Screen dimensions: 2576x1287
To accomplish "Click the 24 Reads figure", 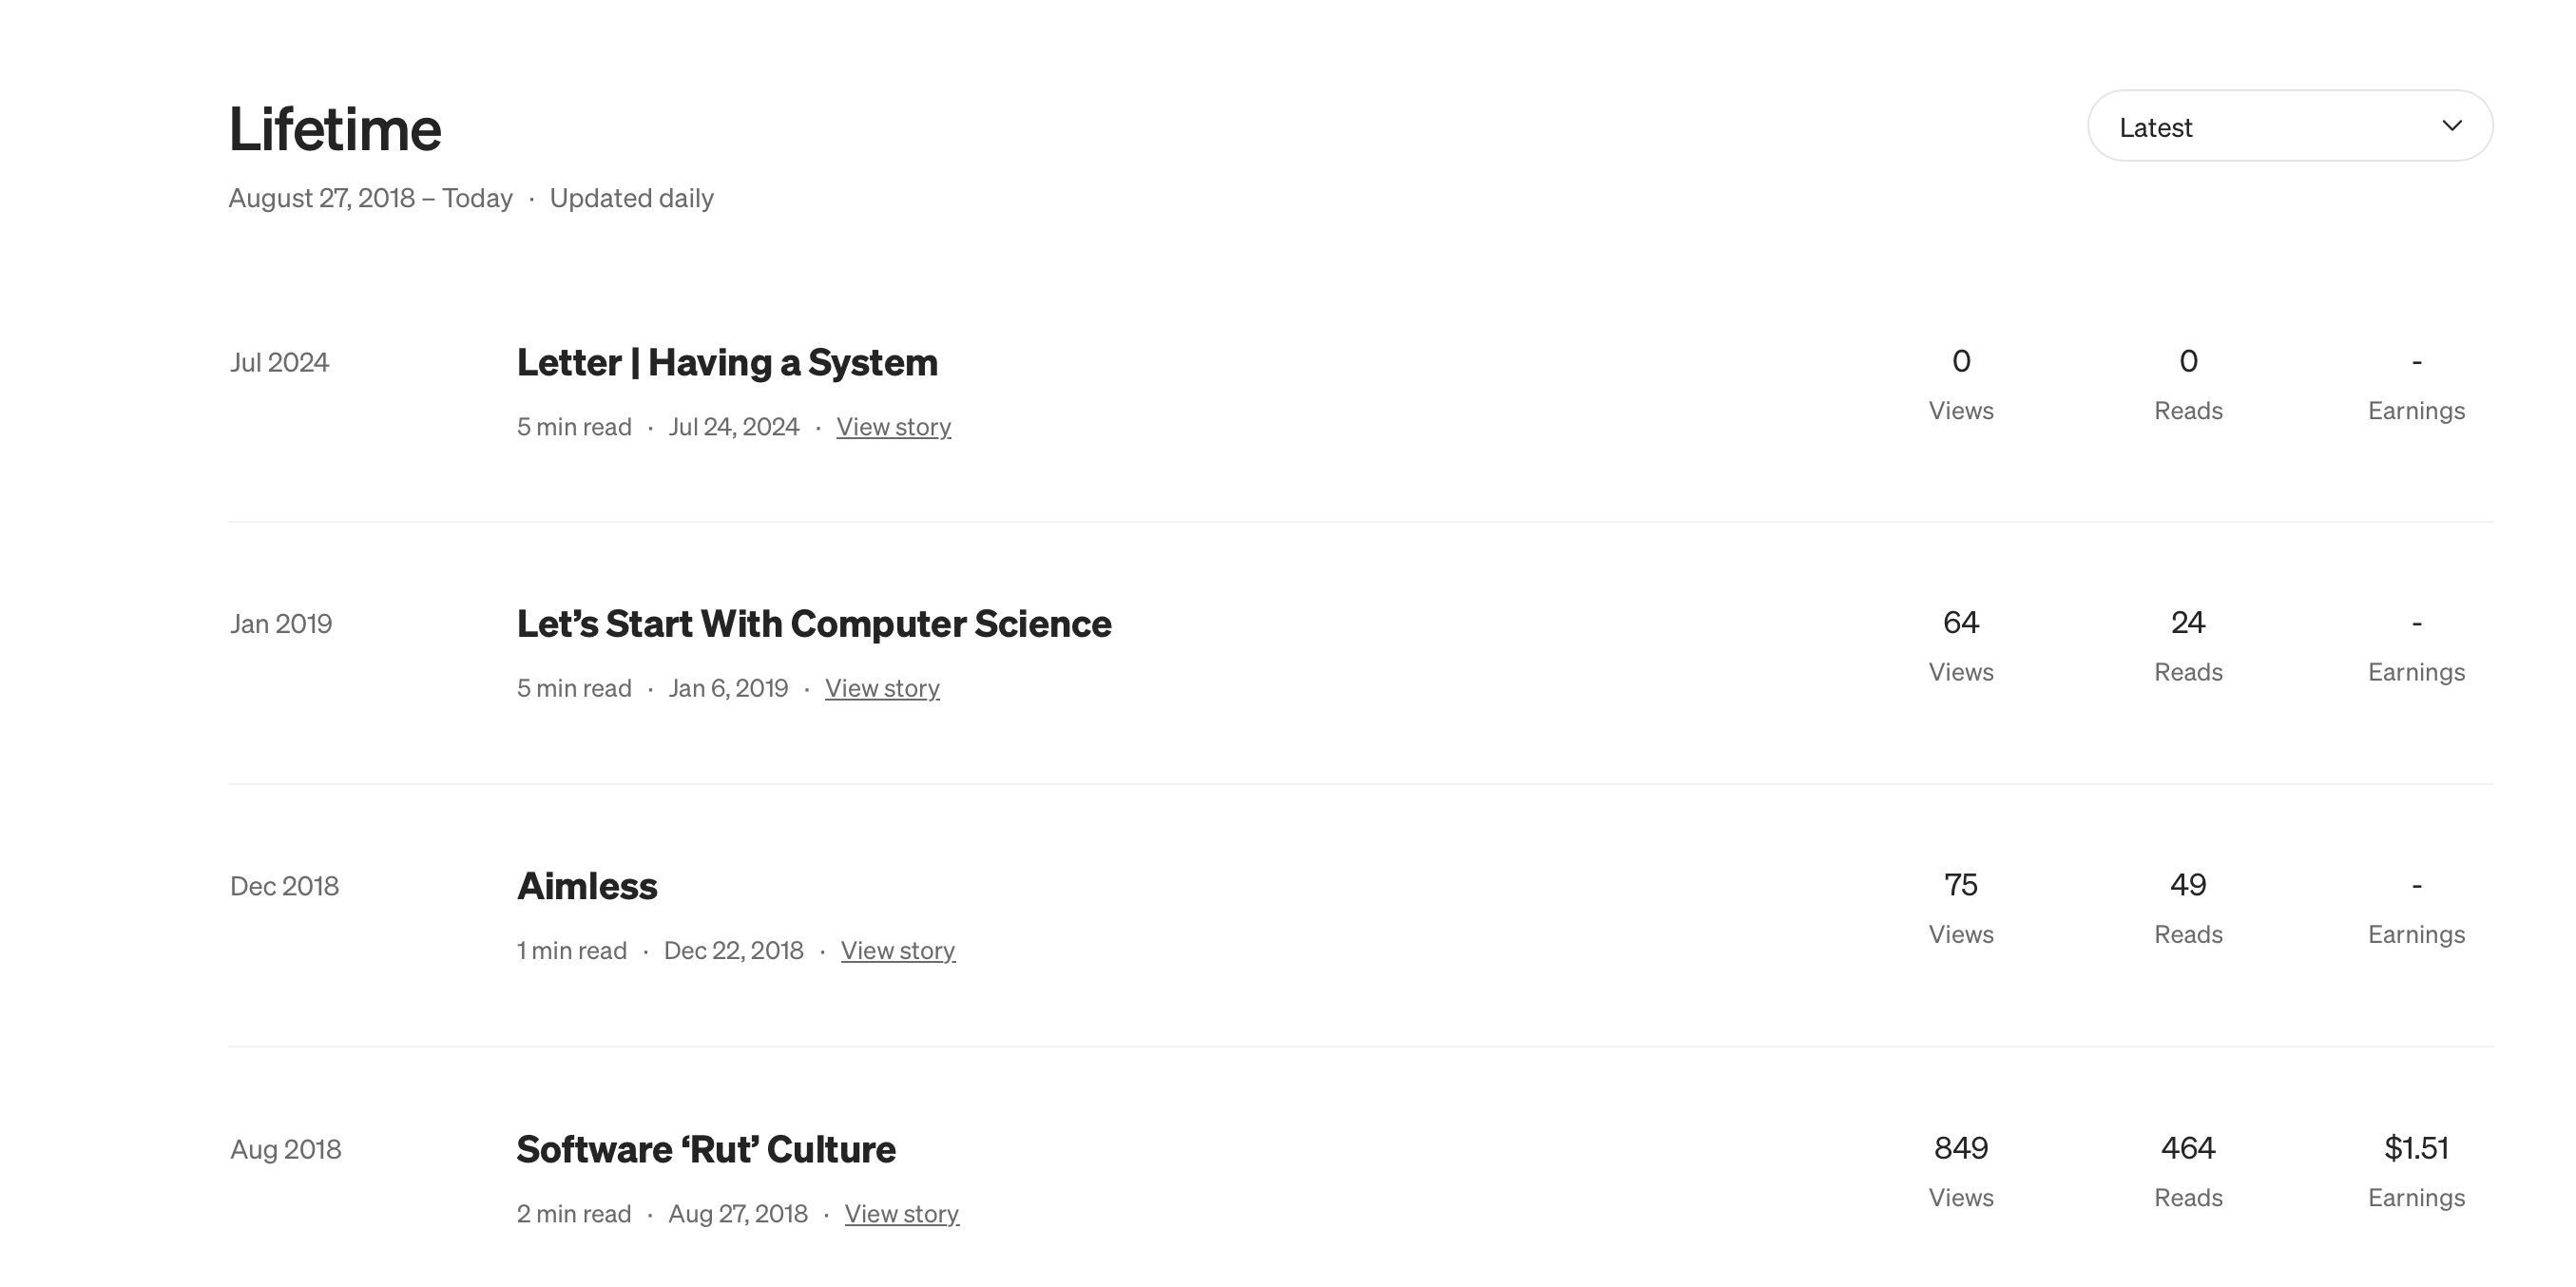I will pos(2187,623).
